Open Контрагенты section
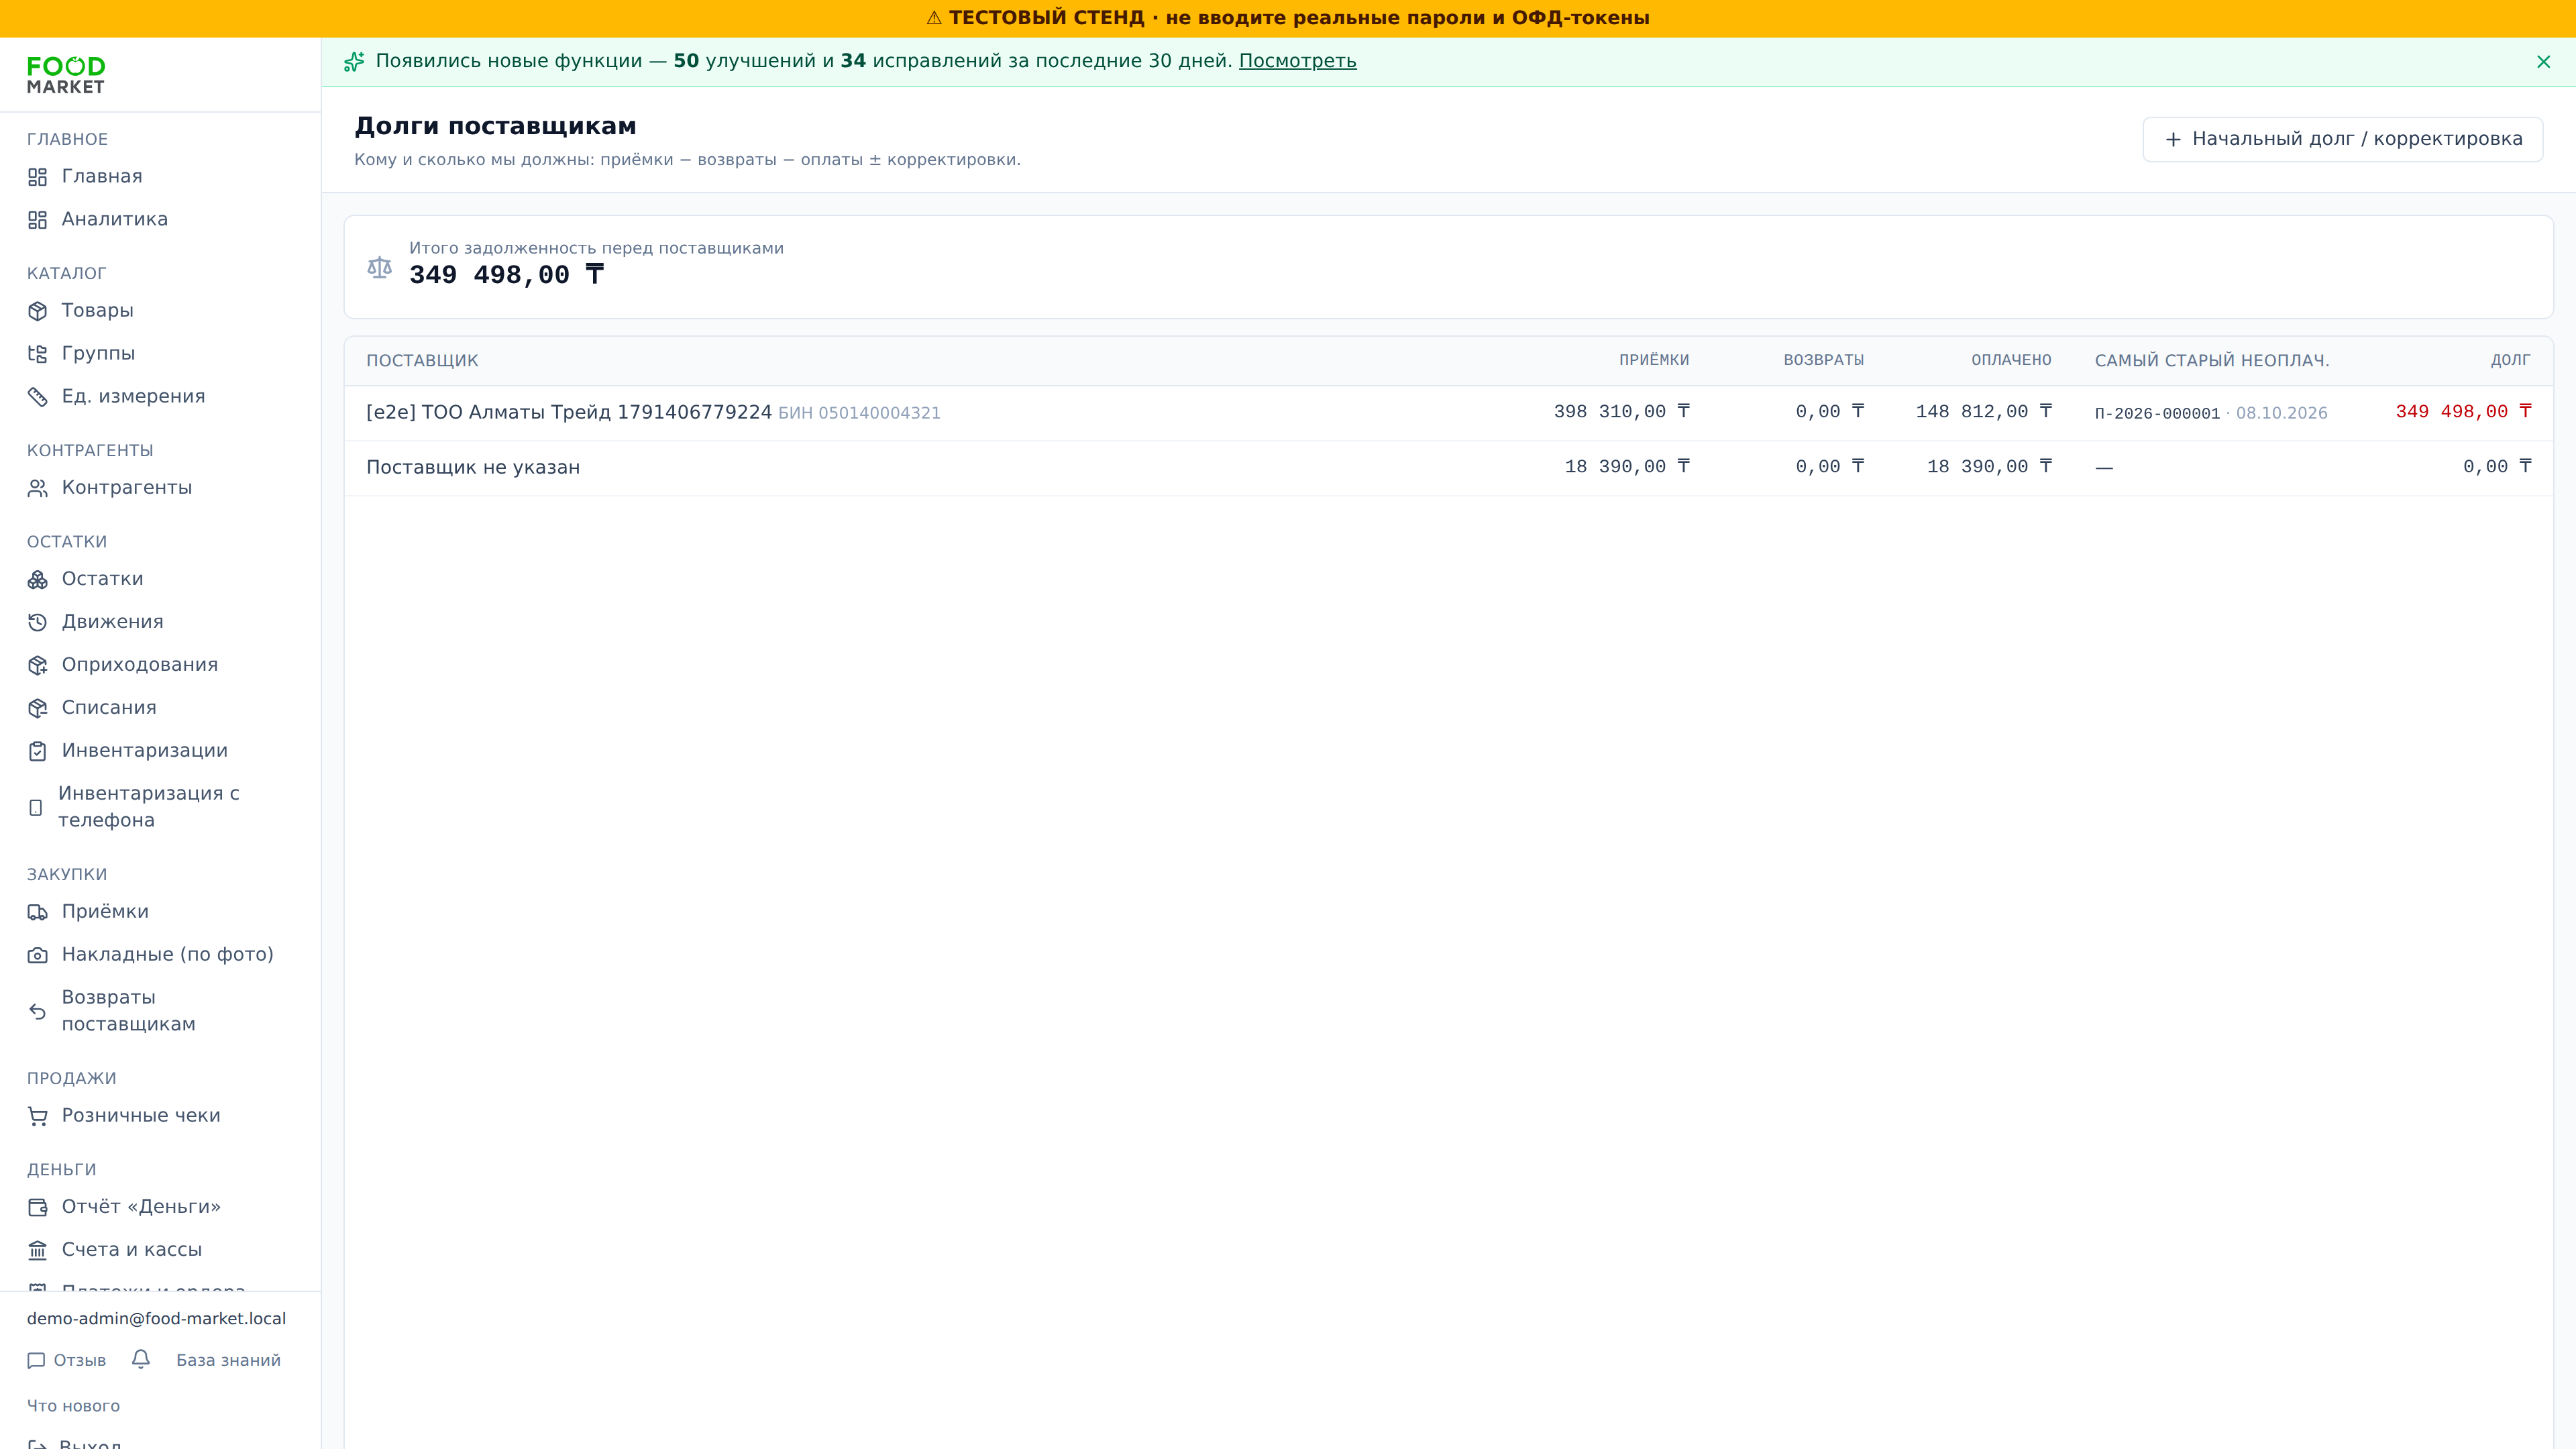The image size is (2576, 1449). [126, 488]
